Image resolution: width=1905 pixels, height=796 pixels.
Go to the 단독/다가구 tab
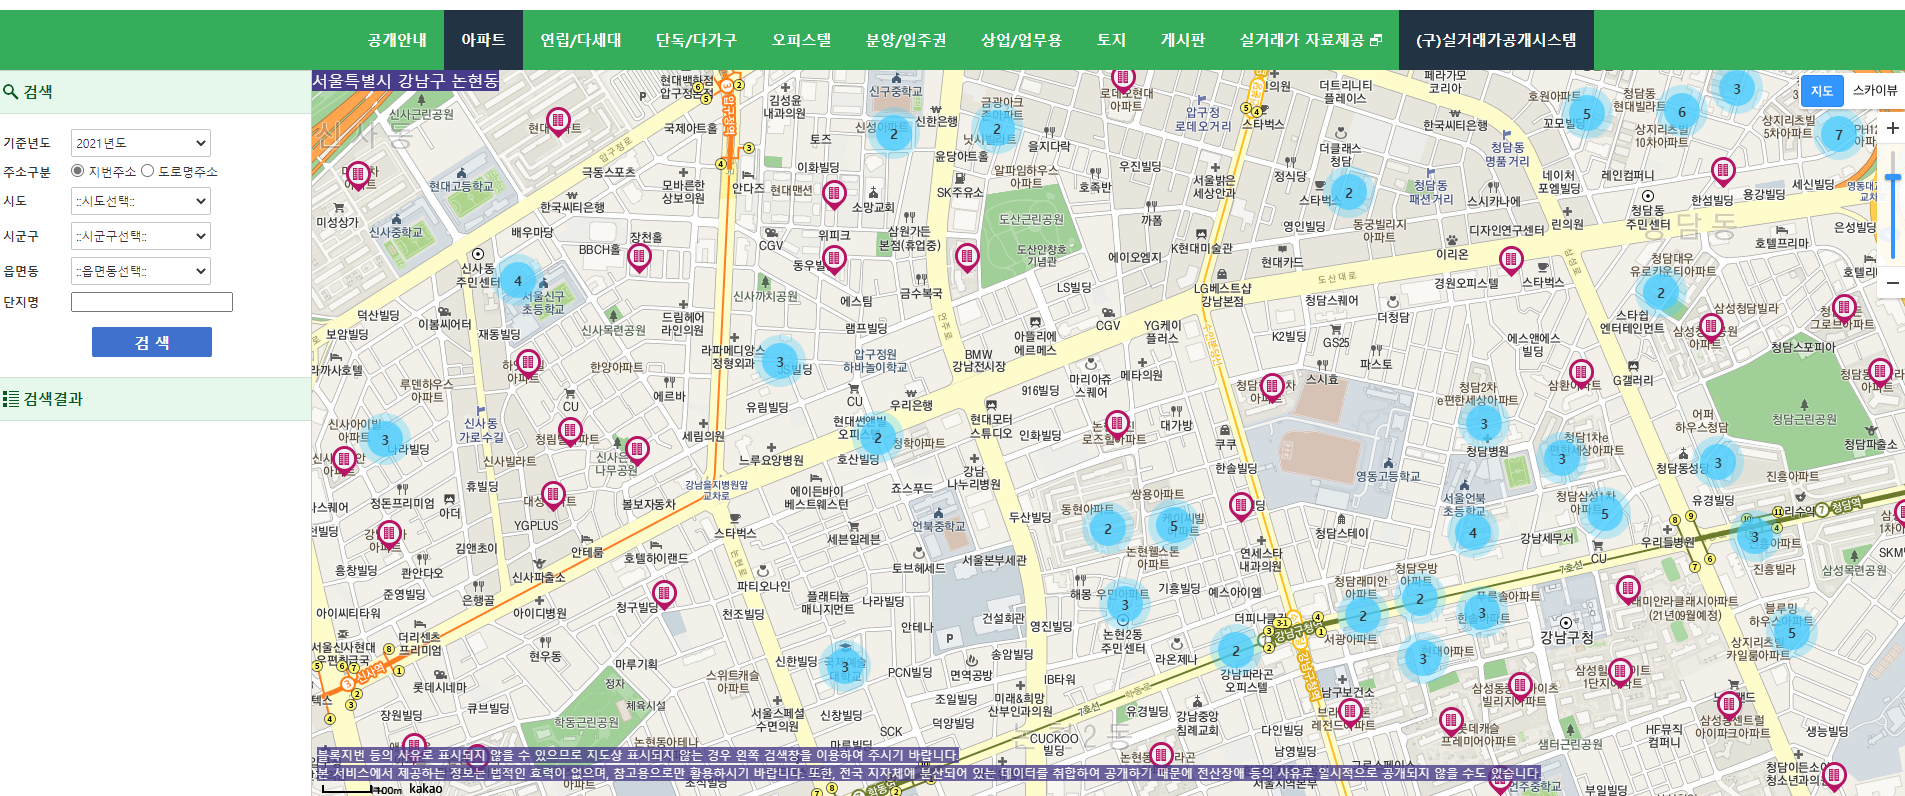(x=696, y=40)
